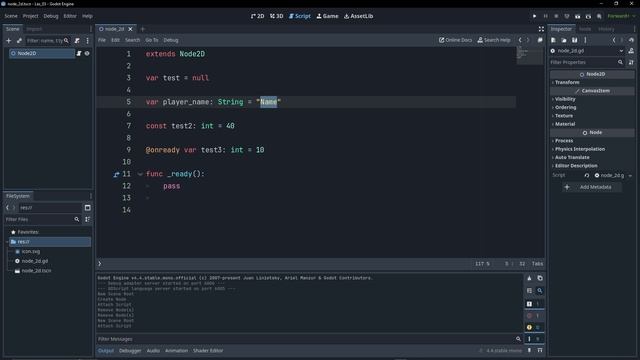This screenshot has height=360, width=640.
Task: Run the current scene
Action: (x=578, y=16)
